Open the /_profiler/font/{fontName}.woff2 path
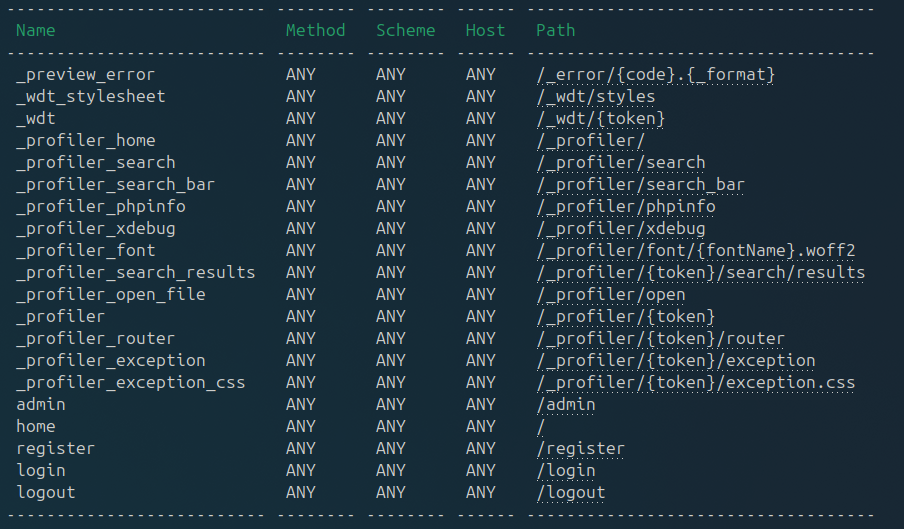904x529 pixels. 695,251
